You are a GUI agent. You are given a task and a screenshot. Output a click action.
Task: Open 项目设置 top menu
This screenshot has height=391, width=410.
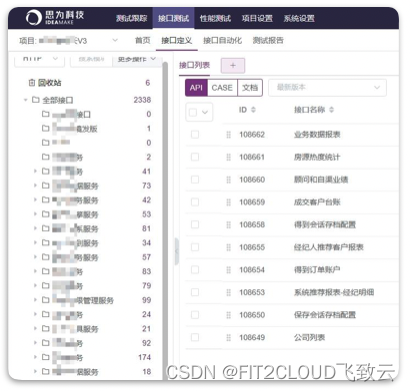tap(257, 18)
